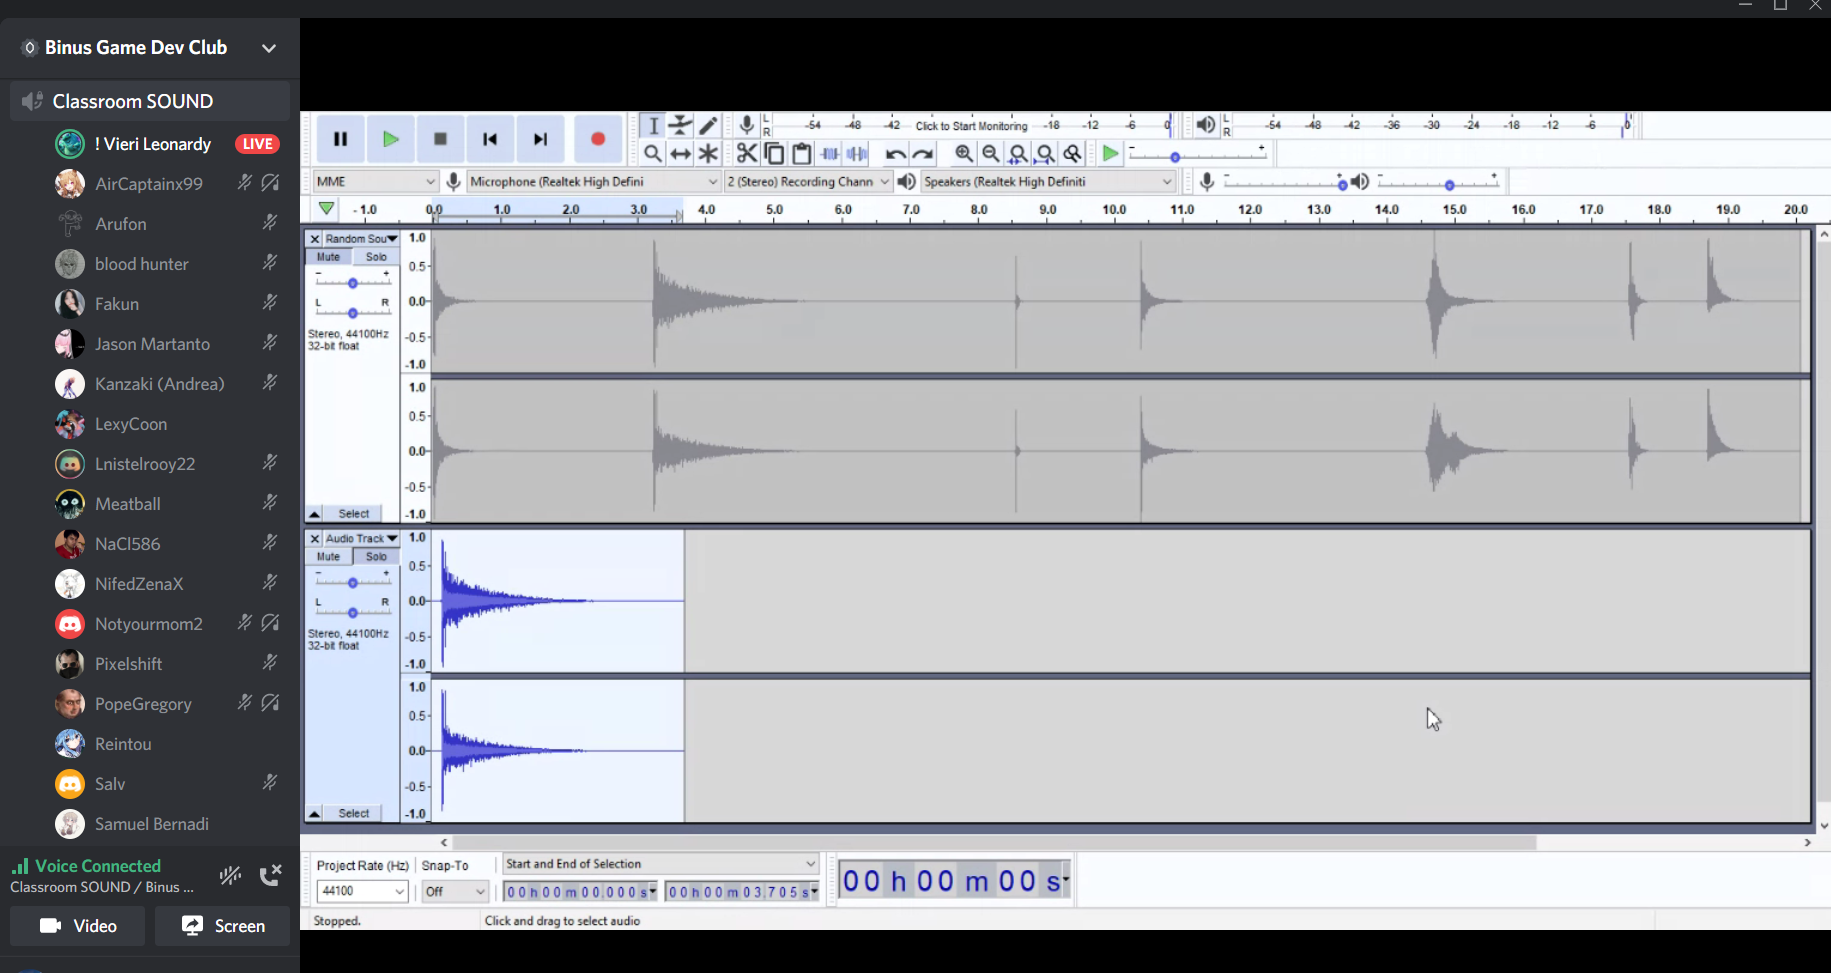Image resolution: width=1831 pixels, height=973 pixels.
Task: Click the Undo arrow icon
Action: pos(895,153)
